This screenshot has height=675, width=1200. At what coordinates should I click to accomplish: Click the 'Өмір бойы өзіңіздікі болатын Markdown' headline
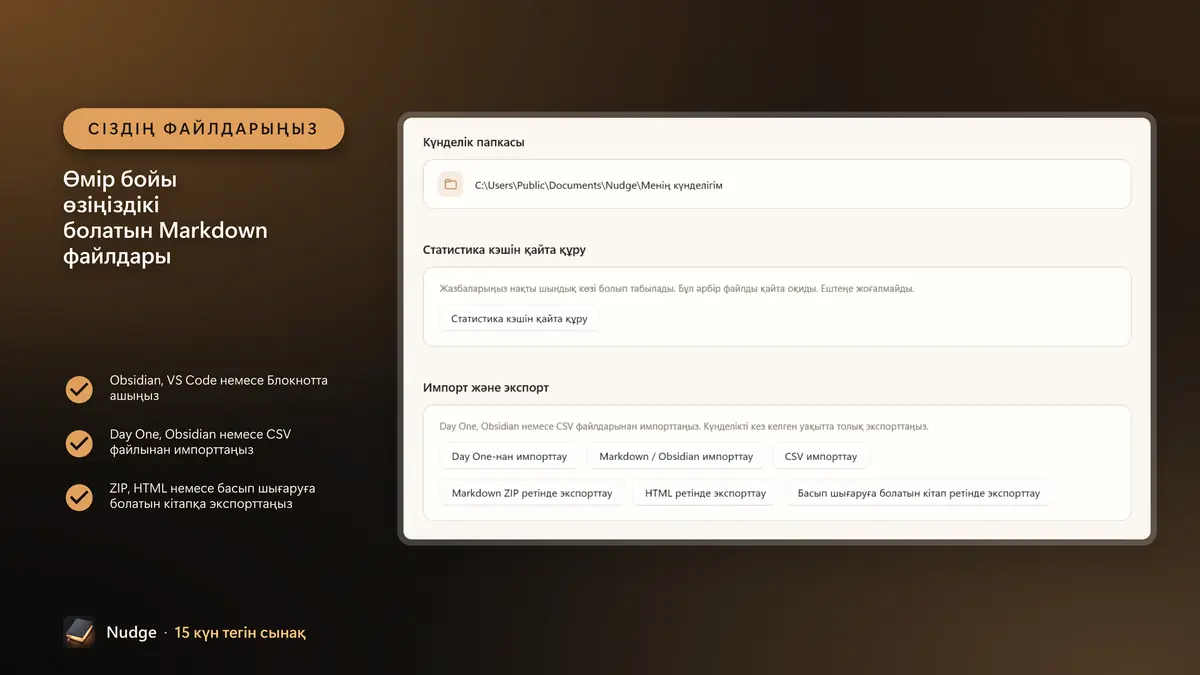[165, 218]
